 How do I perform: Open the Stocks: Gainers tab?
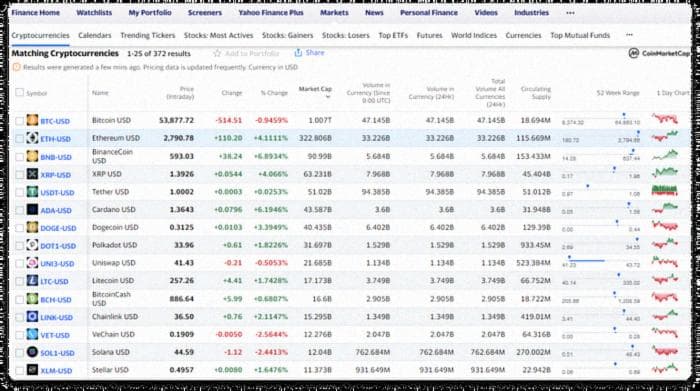[x=288, y=35]
